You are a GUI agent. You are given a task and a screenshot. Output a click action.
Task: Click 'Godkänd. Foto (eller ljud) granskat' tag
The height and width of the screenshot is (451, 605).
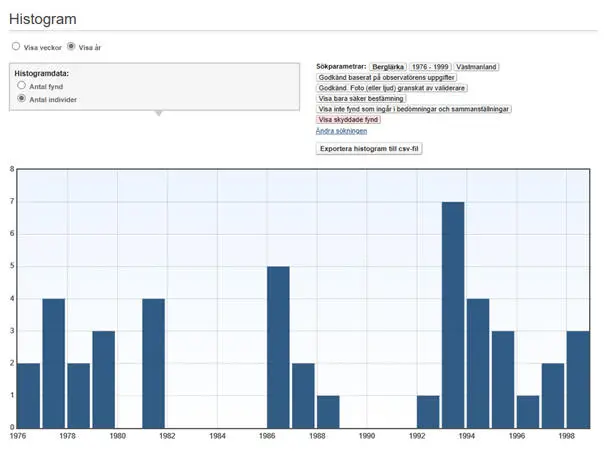tap(390, 88)
